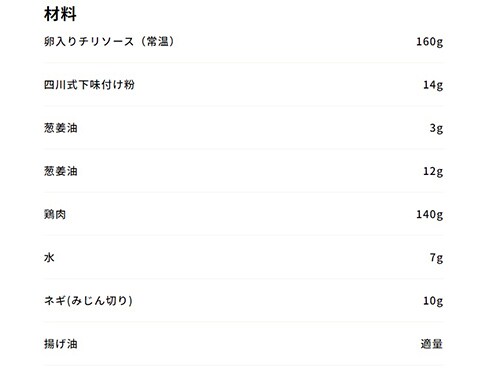
Task: Select the 鶏肉 ingredient name
Action: [55, 214]
